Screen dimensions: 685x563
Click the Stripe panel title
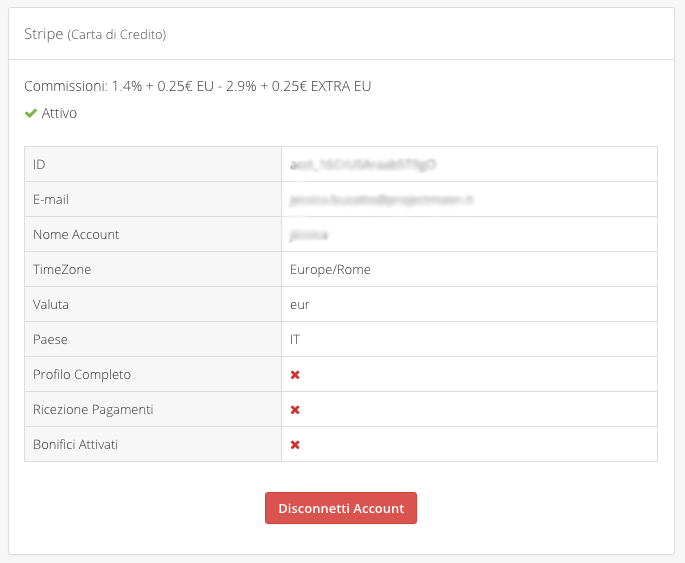[95, 34]
